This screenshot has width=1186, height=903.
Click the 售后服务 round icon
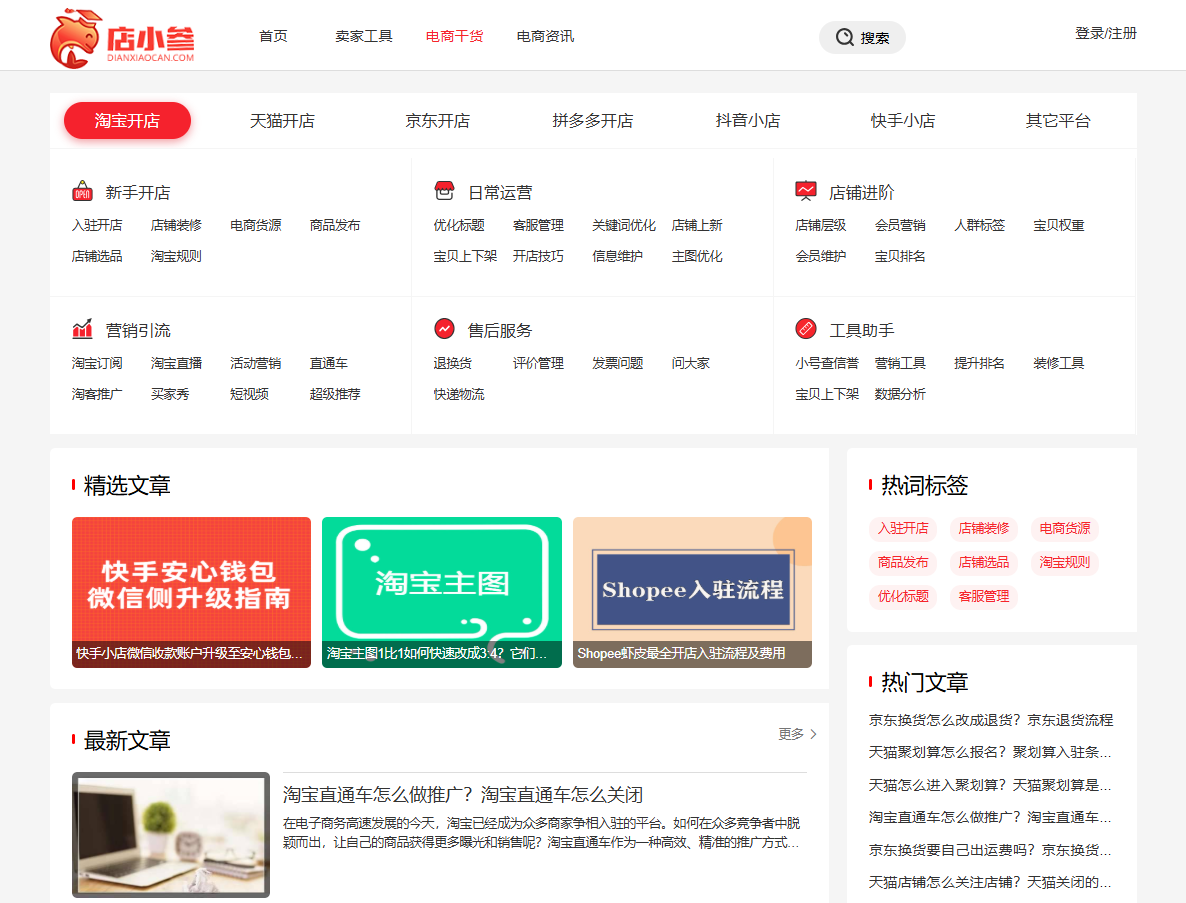coord(444,329)
